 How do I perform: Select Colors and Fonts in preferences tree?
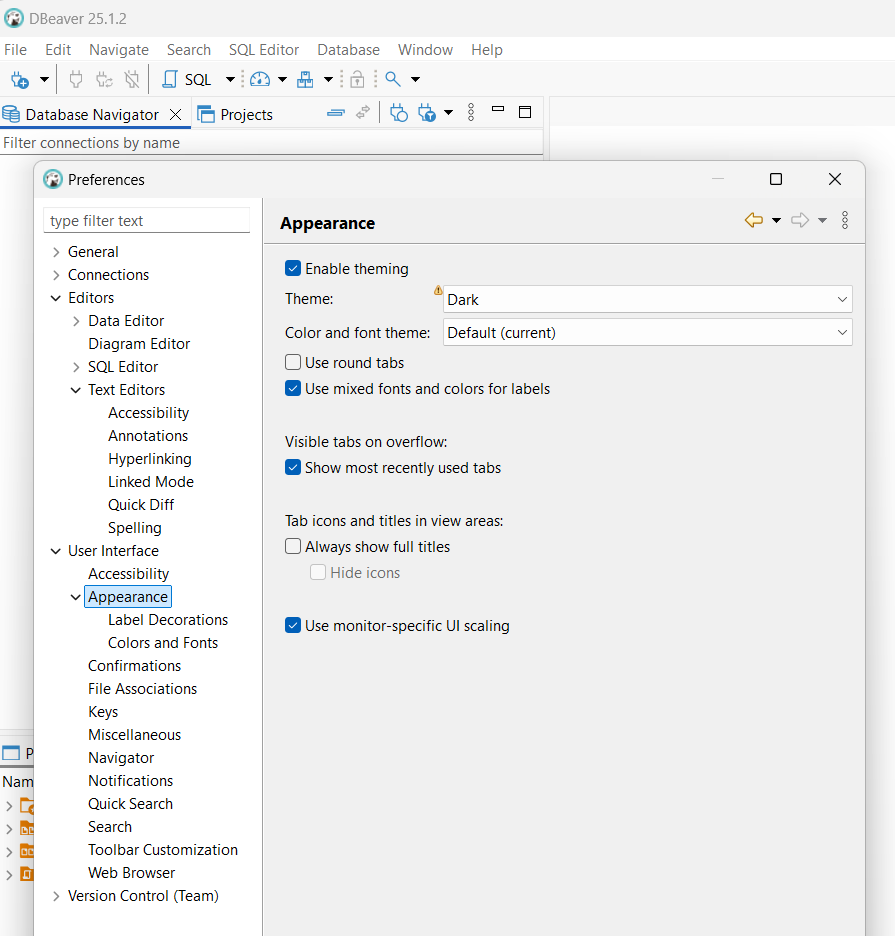pyautogui.click(x=163, y=642)
